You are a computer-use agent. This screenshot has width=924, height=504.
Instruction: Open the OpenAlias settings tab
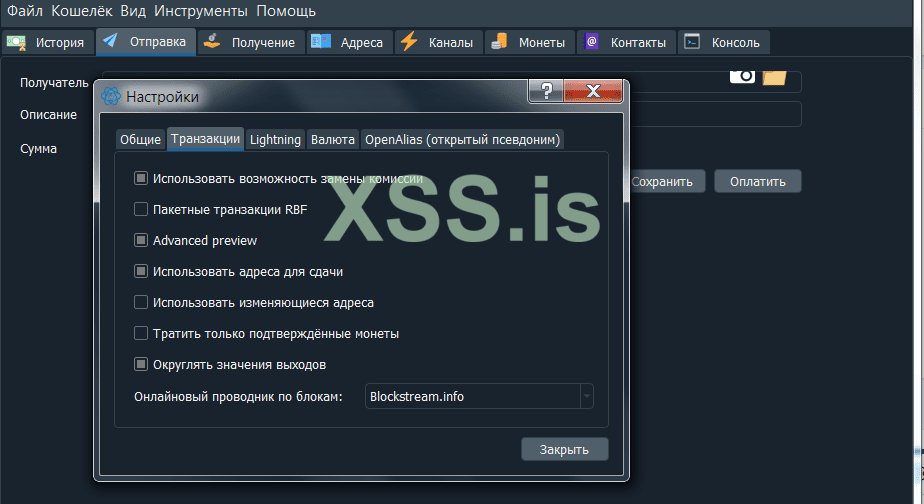coord(462,140)
